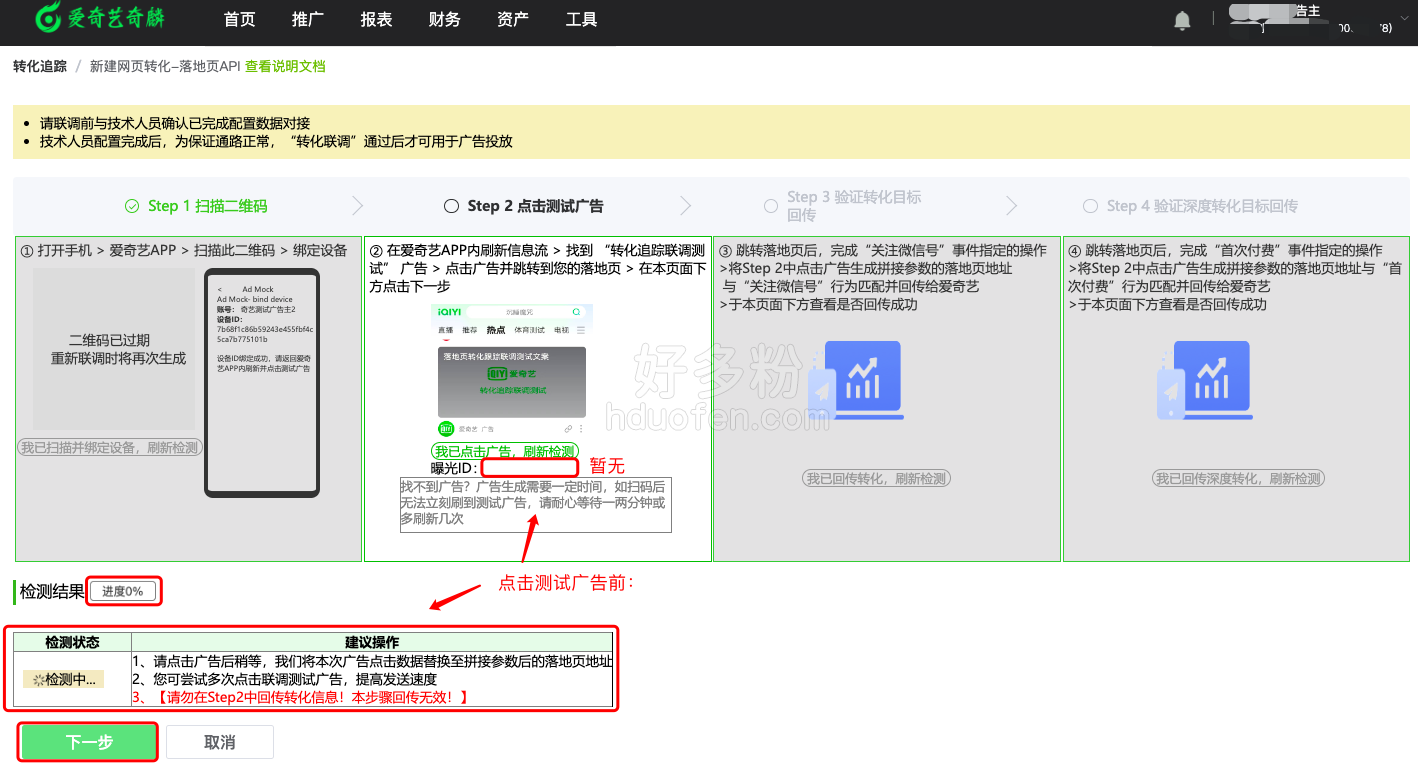Open the 资产 menu
Viewport: 1418px width, 768px height.
[x=513, y=20]
